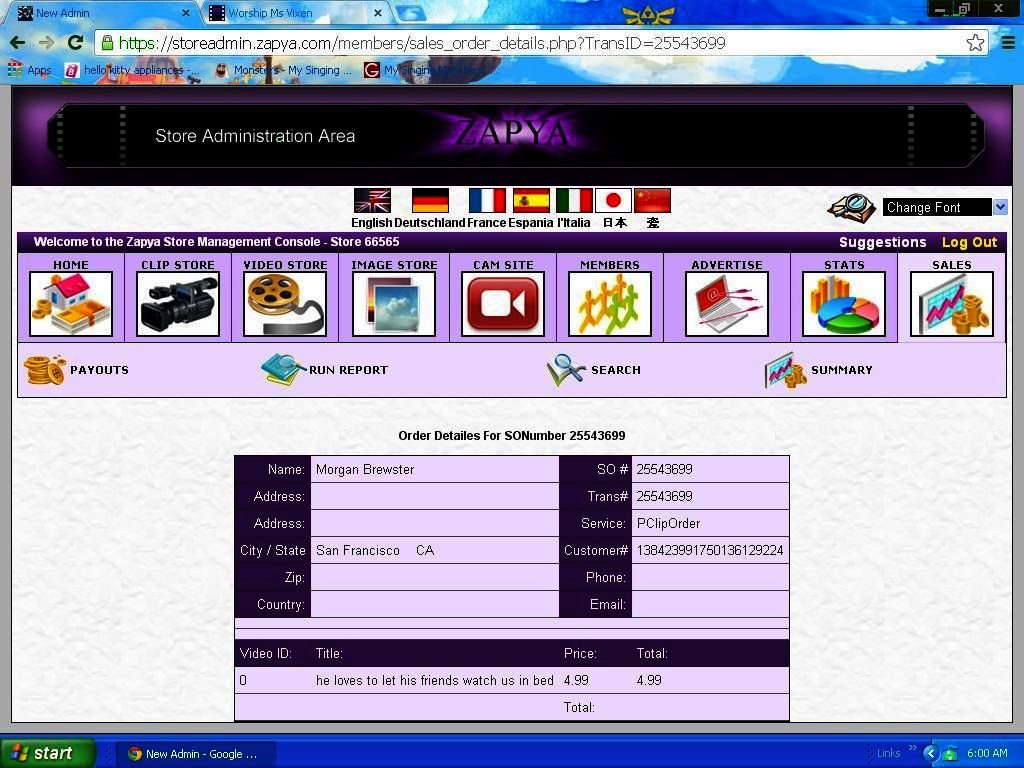This screenshot has width=1024, height=768.
Task: Open the Sales chart icon
Action: (952, 304)
